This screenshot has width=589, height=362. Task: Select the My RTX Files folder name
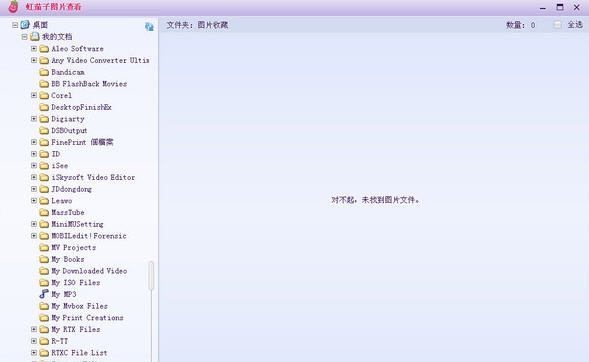[76, 329]
